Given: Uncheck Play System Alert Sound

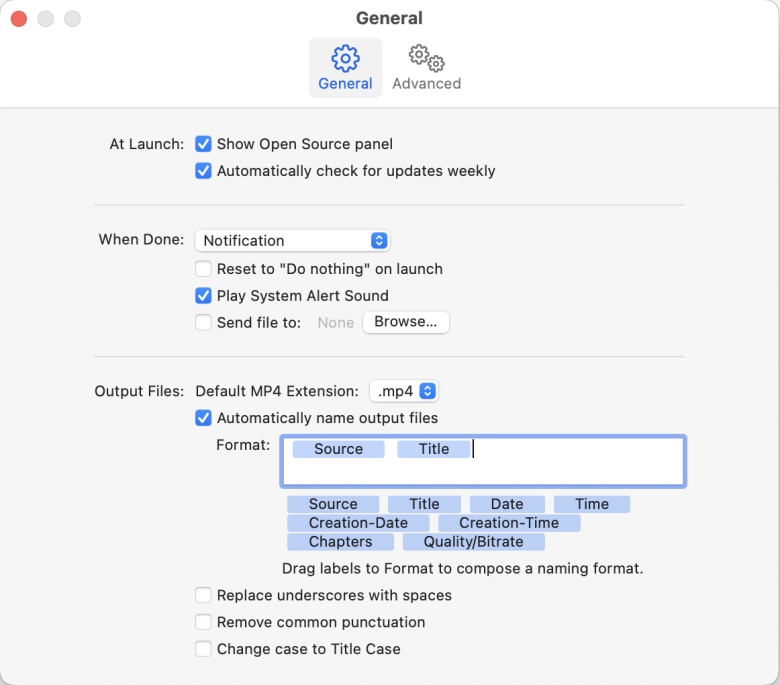Looking at the screenshot, I should pyautogui.click(x=203, y=296).
